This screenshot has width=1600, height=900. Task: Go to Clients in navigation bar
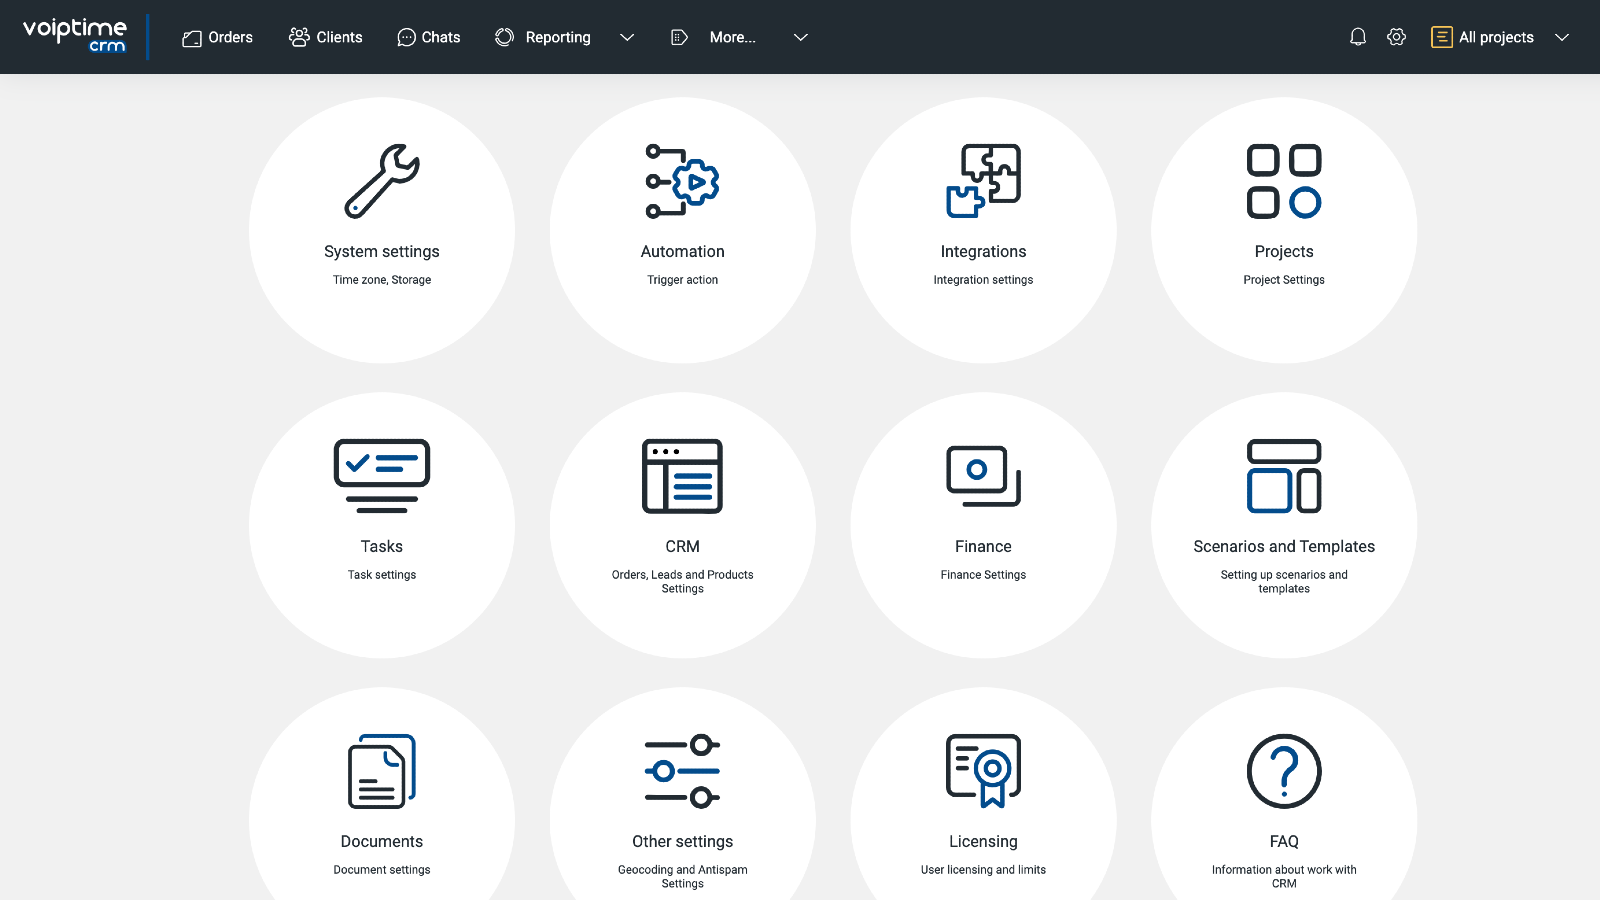(325, 37)
